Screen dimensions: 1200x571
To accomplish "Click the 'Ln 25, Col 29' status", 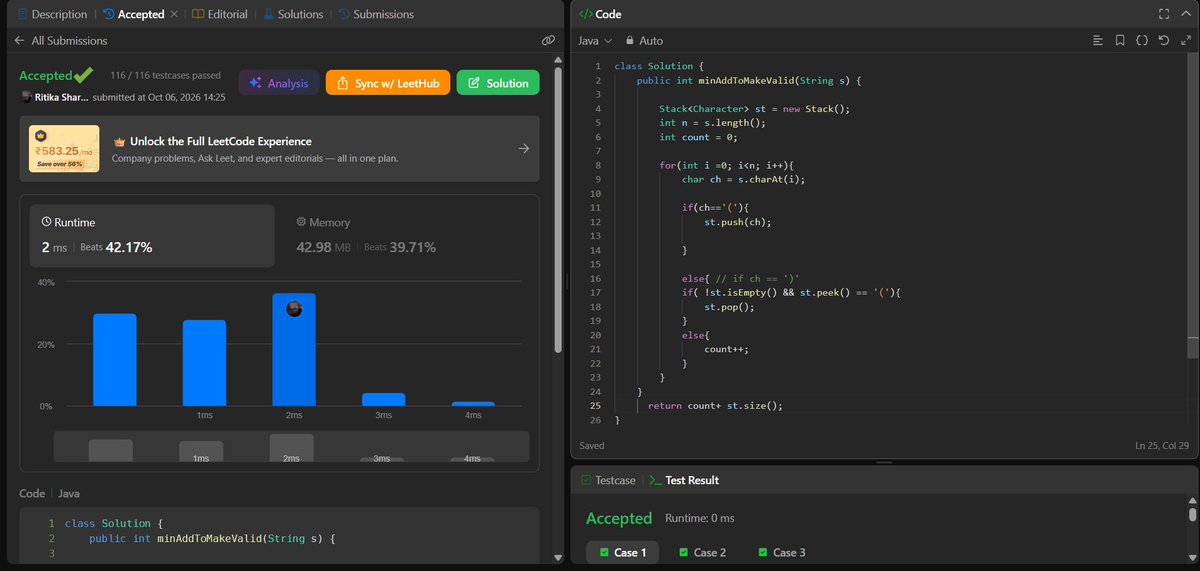I will click(x=1162, y=445).
